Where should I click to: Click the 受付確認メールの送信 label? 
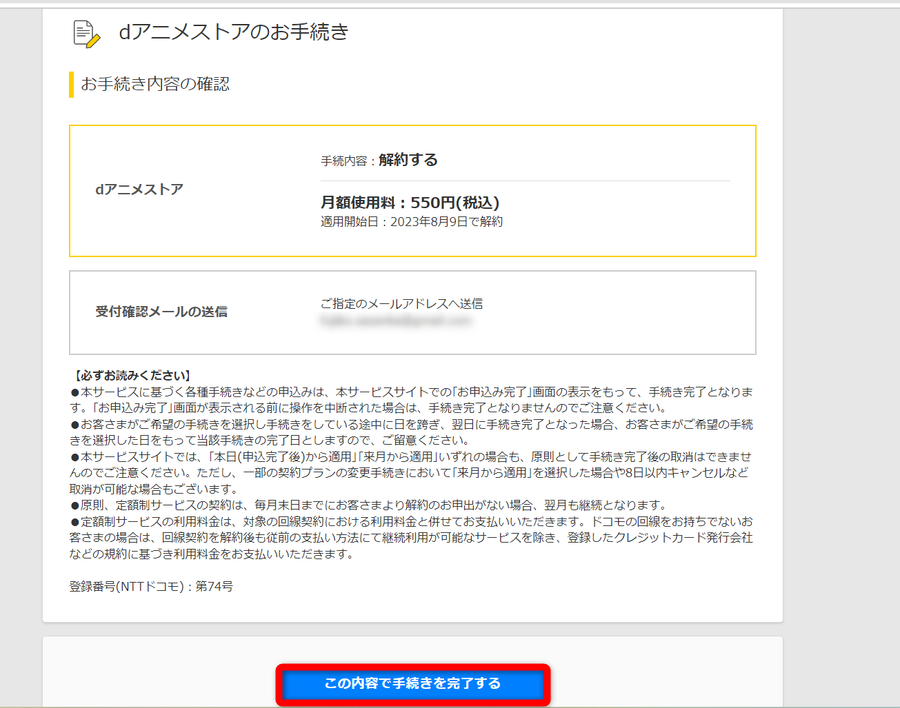coord(161,312)
